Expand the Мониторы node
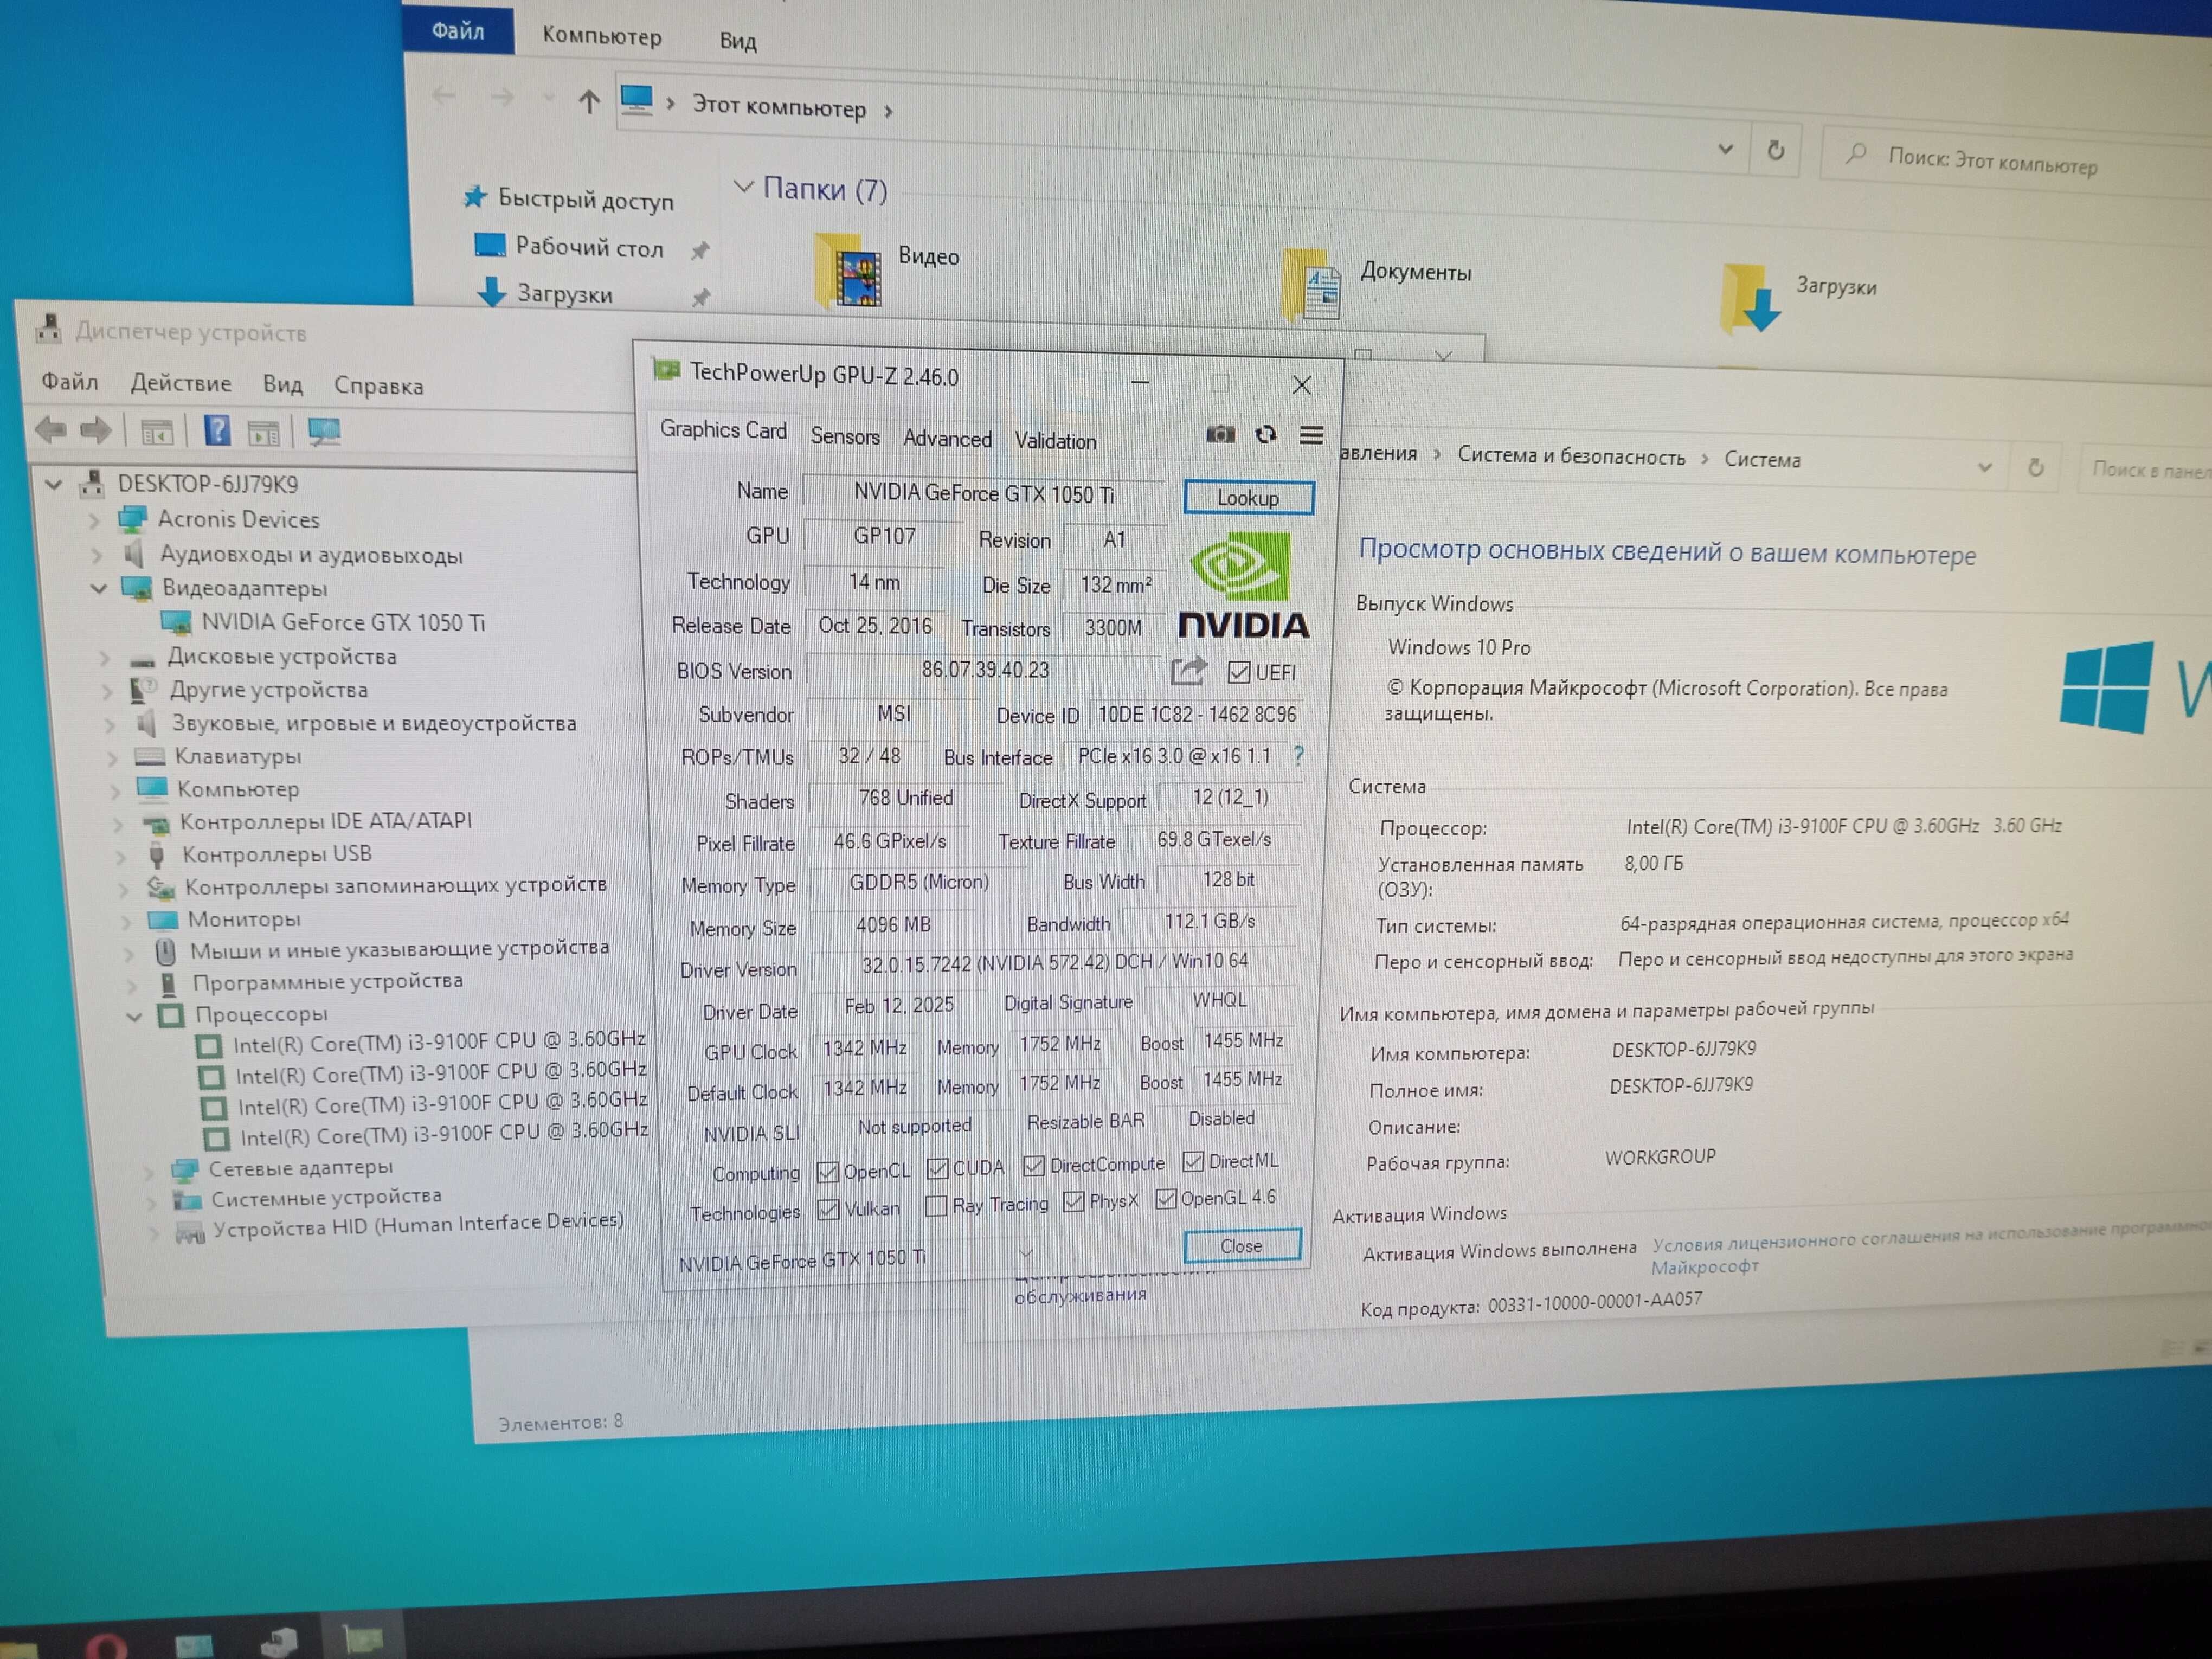Screen dimensions: 2212x1659 click(x=126, y=921)
